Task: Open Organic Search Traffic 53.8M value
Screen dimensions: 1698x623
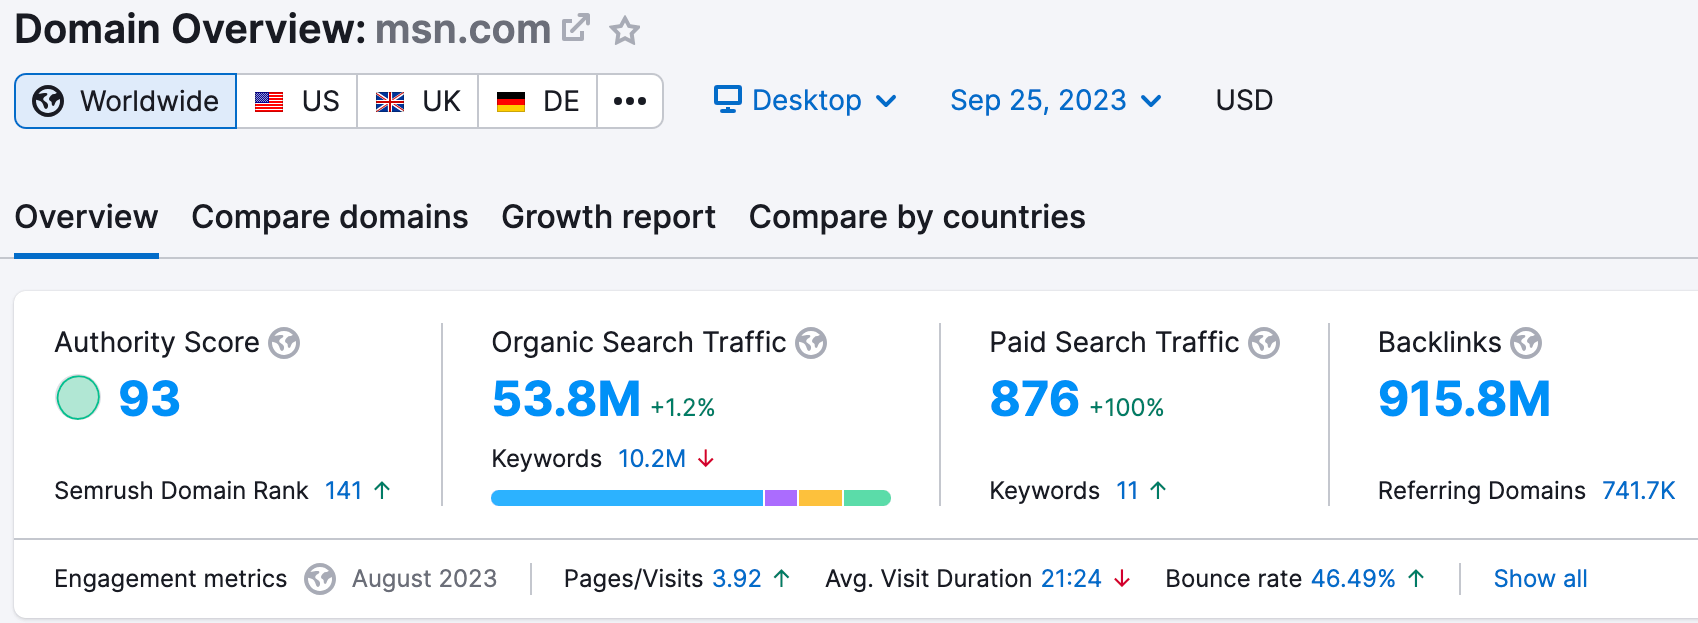Action: (566, 399)
